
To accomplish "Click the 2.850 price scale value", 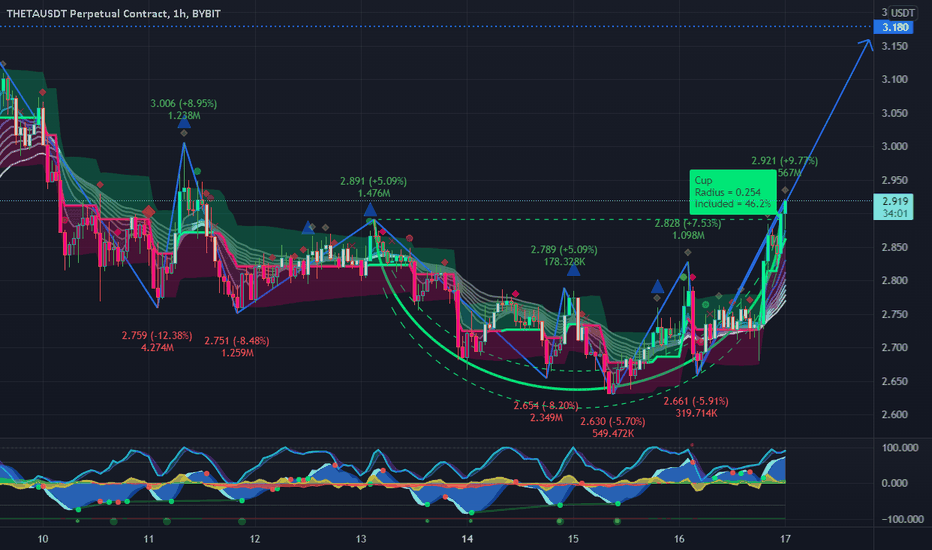I will (895, 247).
